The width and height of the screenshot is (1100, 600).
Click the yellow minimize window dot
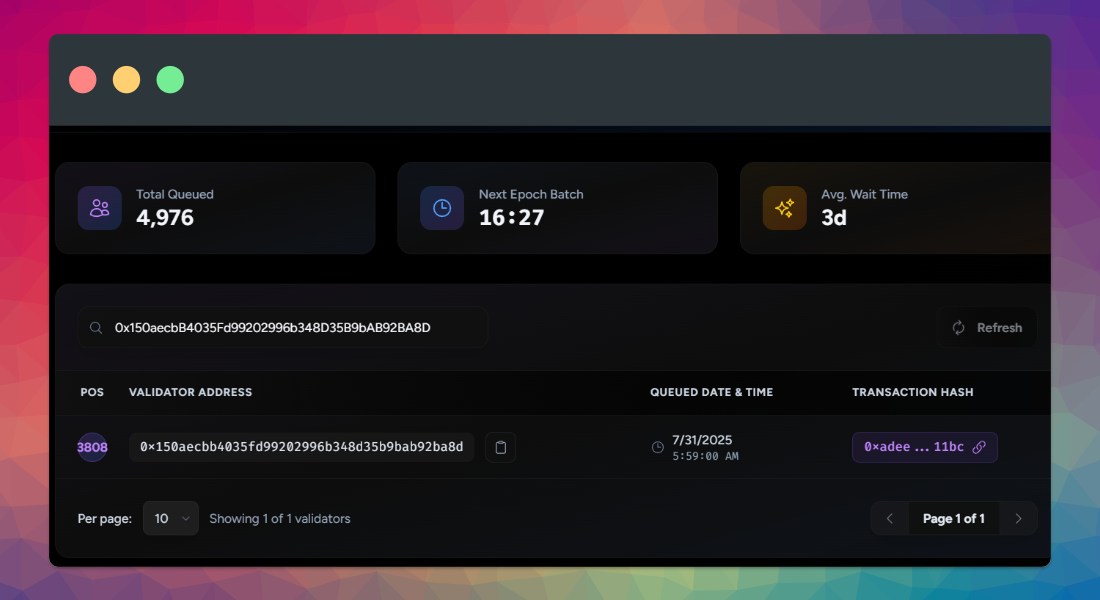126,80
